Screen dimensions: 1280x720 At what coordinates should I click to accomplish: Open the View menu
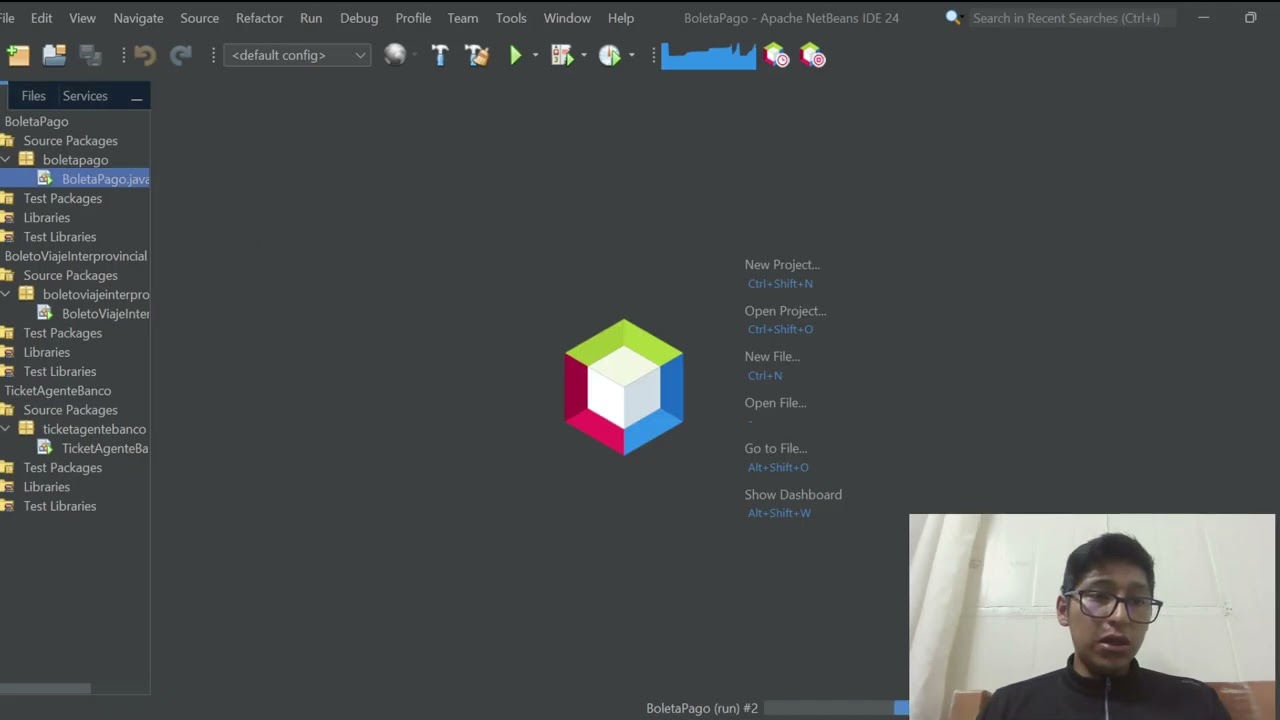click(82, 18)
